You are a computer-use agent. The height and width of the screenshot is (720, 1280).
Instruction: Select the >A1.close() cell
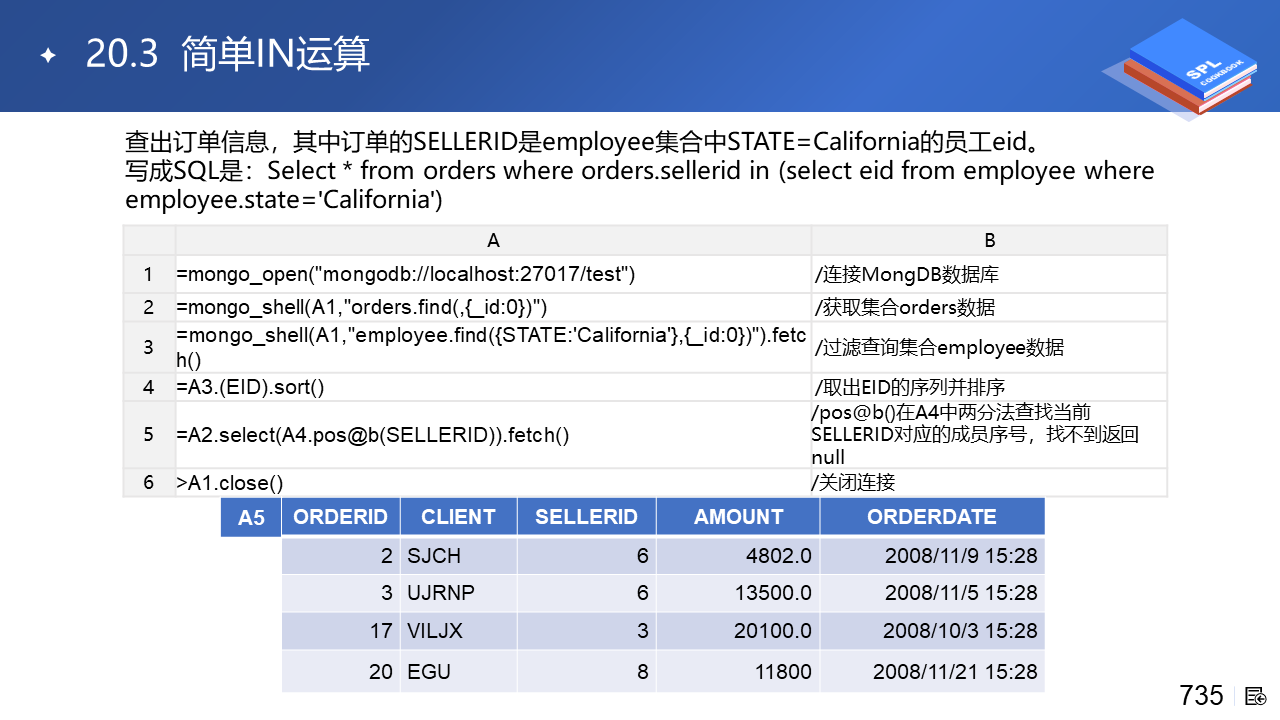click(x=231, y=483)
